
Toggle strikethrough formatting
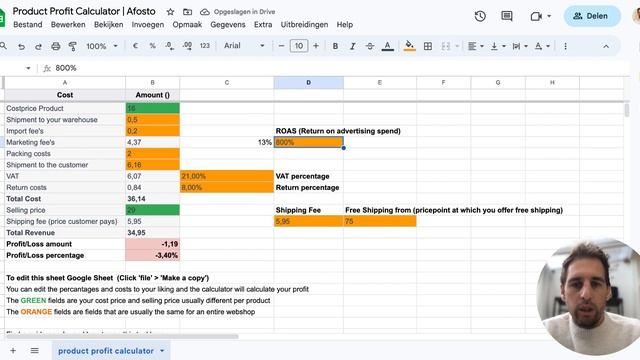pyautogui.click(x=370, y=47)
